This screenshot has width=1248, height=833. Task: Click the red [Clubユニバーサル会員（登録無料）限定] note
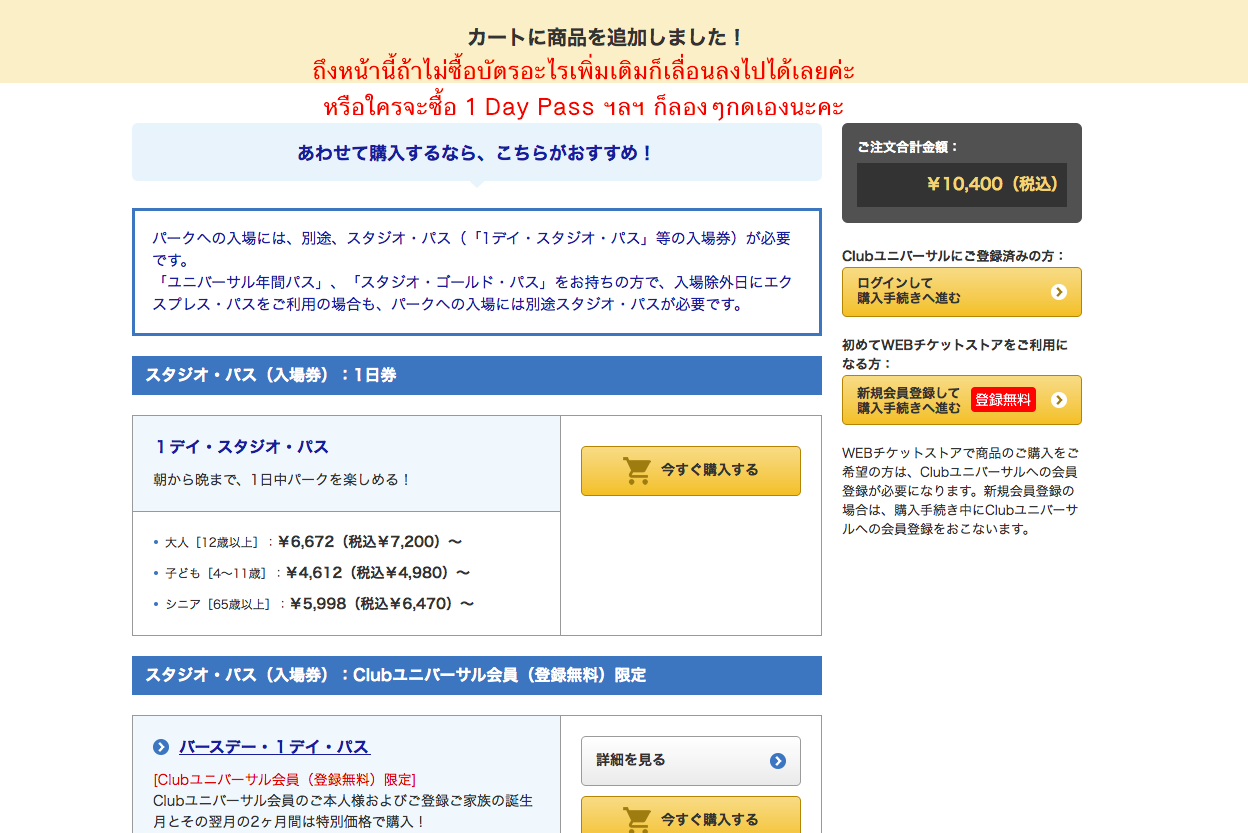(x=285, y=779)
